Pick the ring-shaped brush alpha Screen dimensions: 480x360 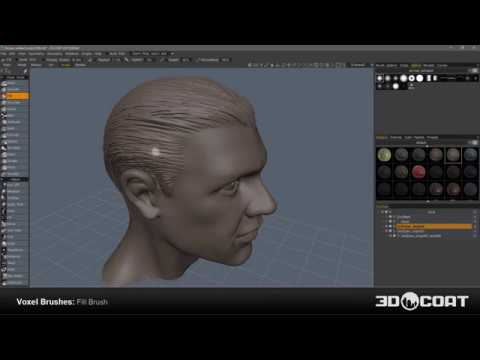412,78
